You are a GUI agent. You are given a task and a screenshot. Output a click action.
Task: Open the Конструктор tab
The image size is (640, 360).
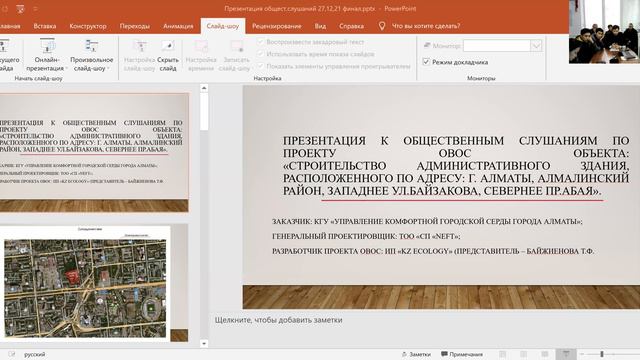88,26
